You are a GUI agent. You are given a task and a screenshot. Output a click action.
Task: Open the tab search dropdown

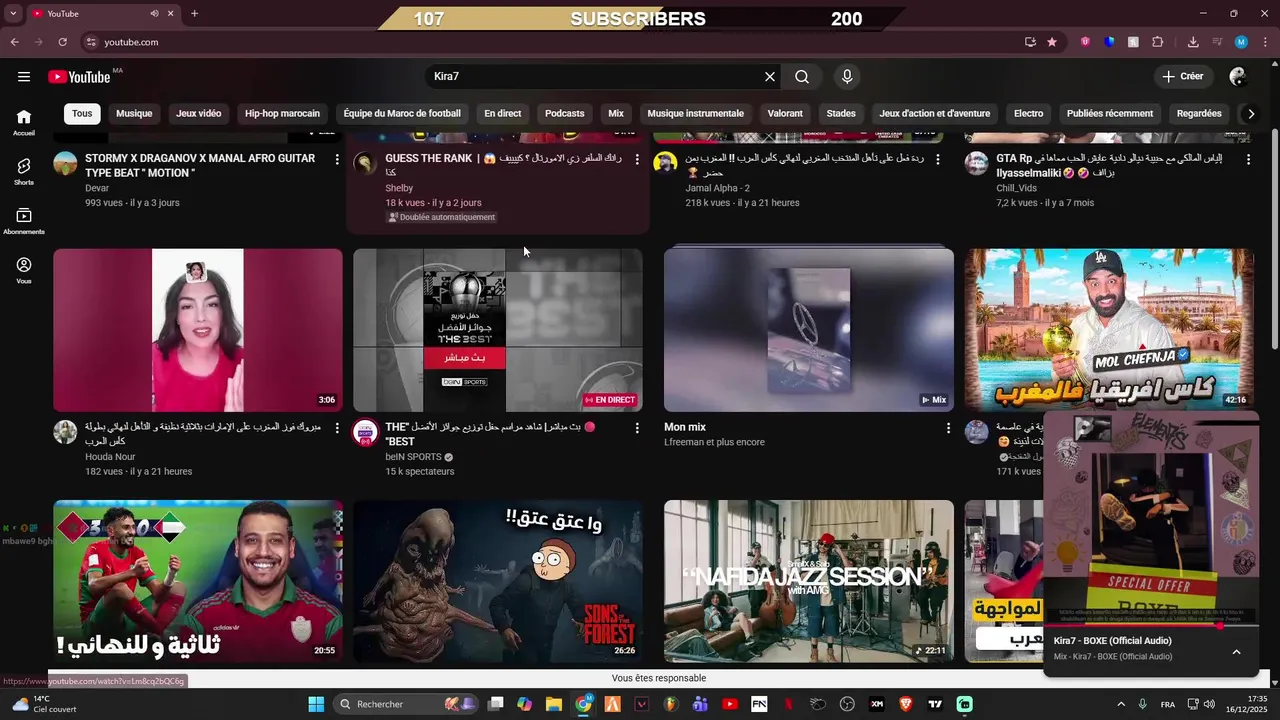pos(13,14)
